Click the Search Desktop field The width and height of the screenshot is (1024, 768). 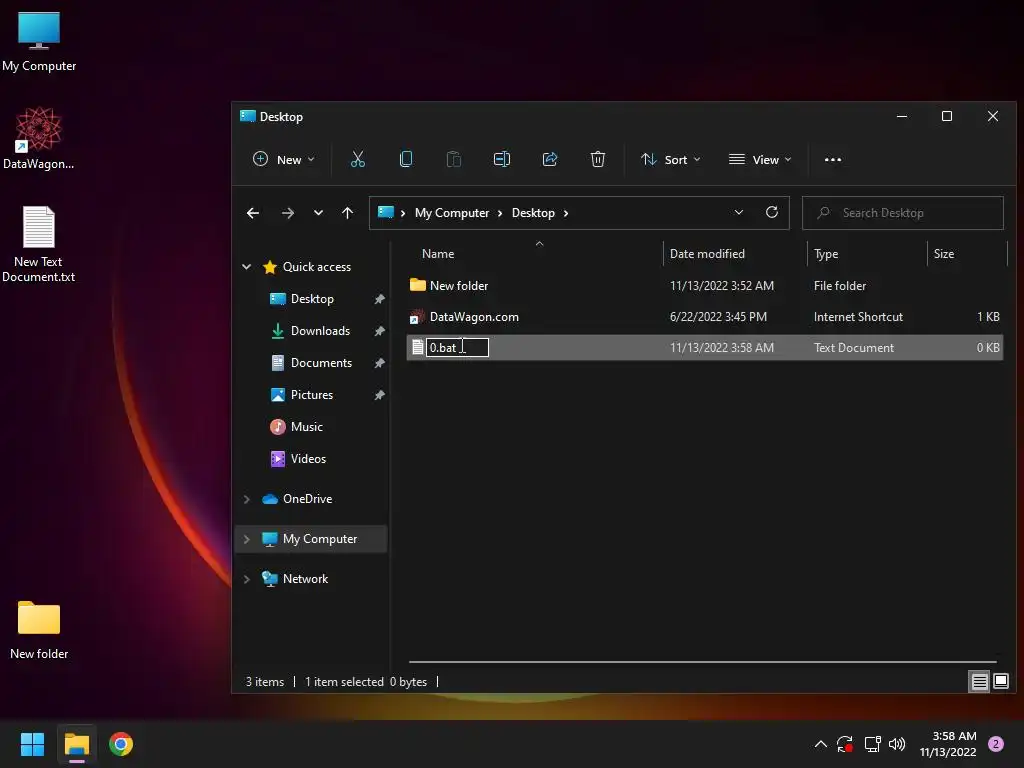903,213
